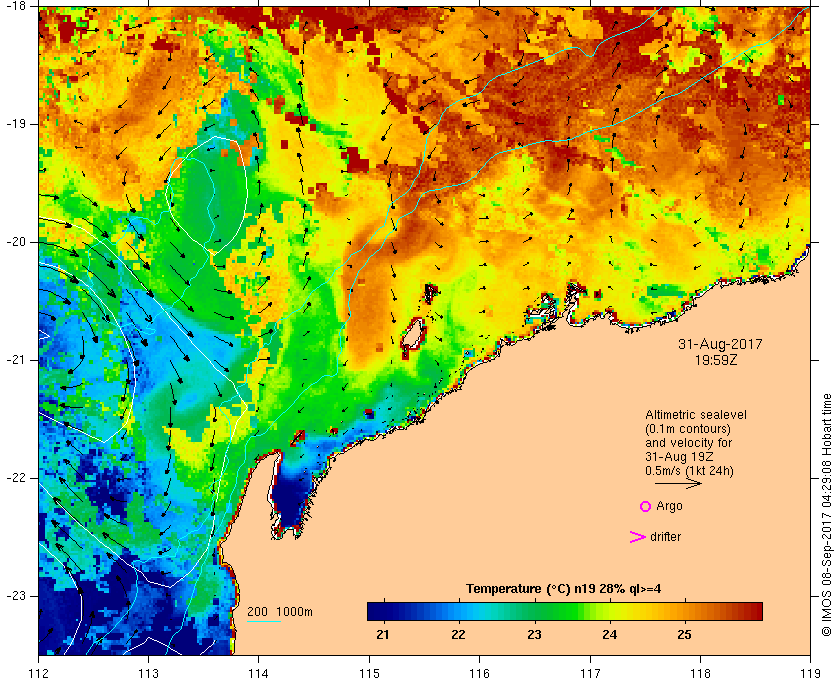Click longitude axis label 118
840x680 pixels.
click(700, 673)
